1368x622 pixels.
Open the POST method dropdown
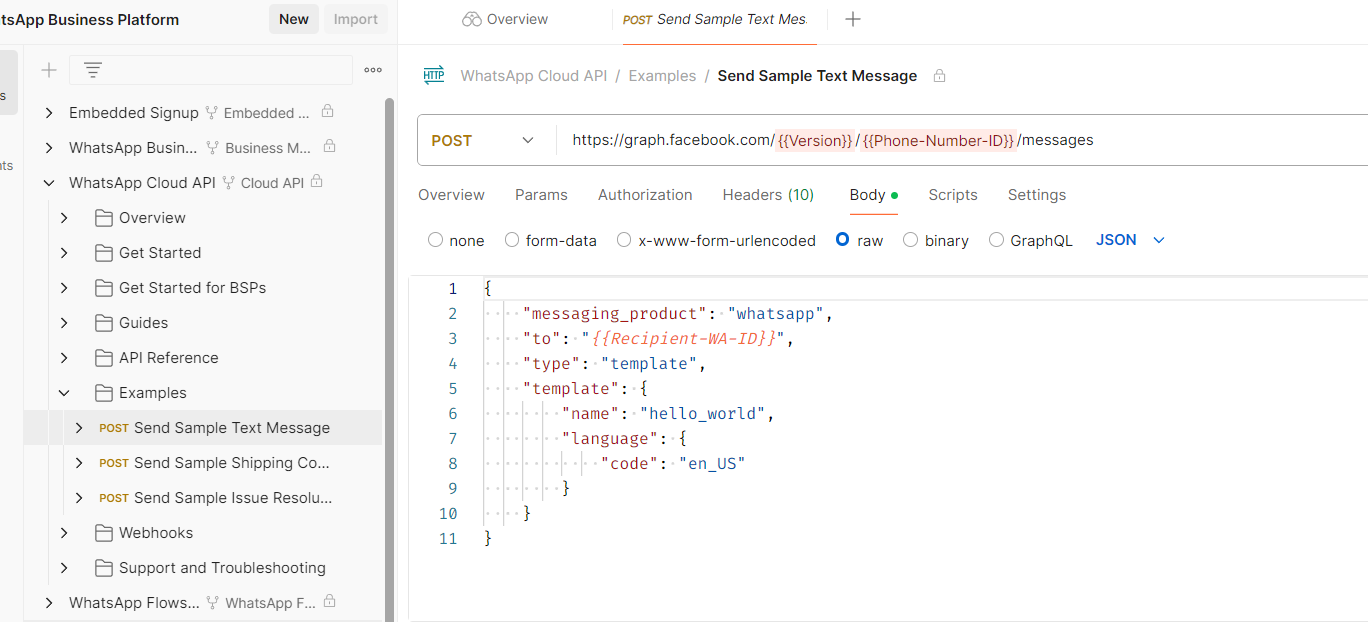click(486, 140)
